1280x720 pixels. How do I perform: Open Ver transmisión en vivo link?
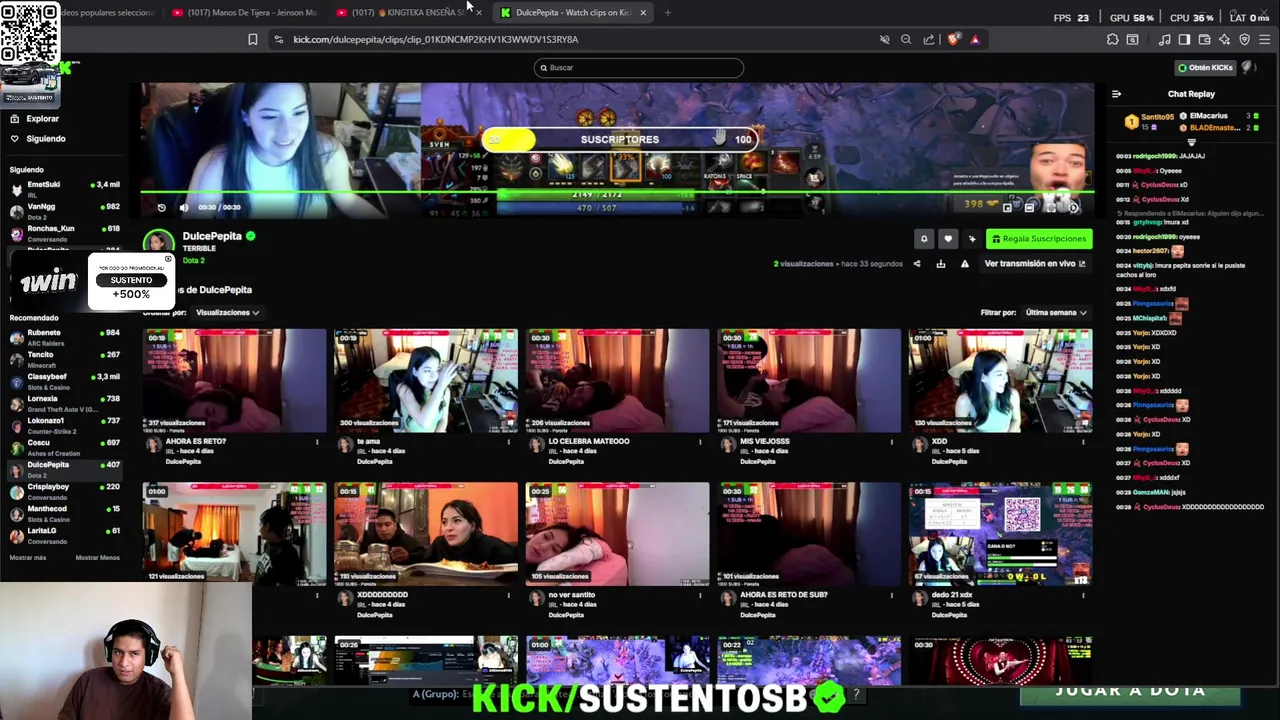[1035, 264]
